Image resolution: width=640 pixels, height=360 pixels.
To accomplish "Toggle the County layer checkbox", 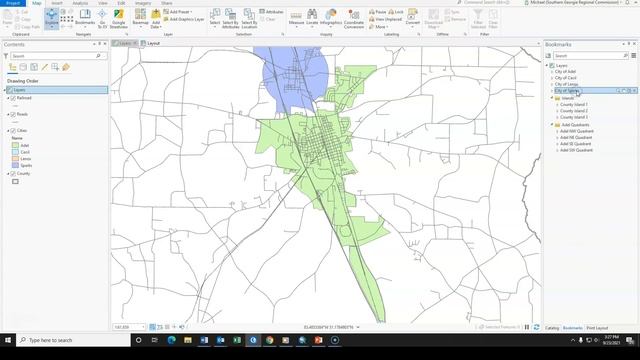I will (x=13, y=173).
